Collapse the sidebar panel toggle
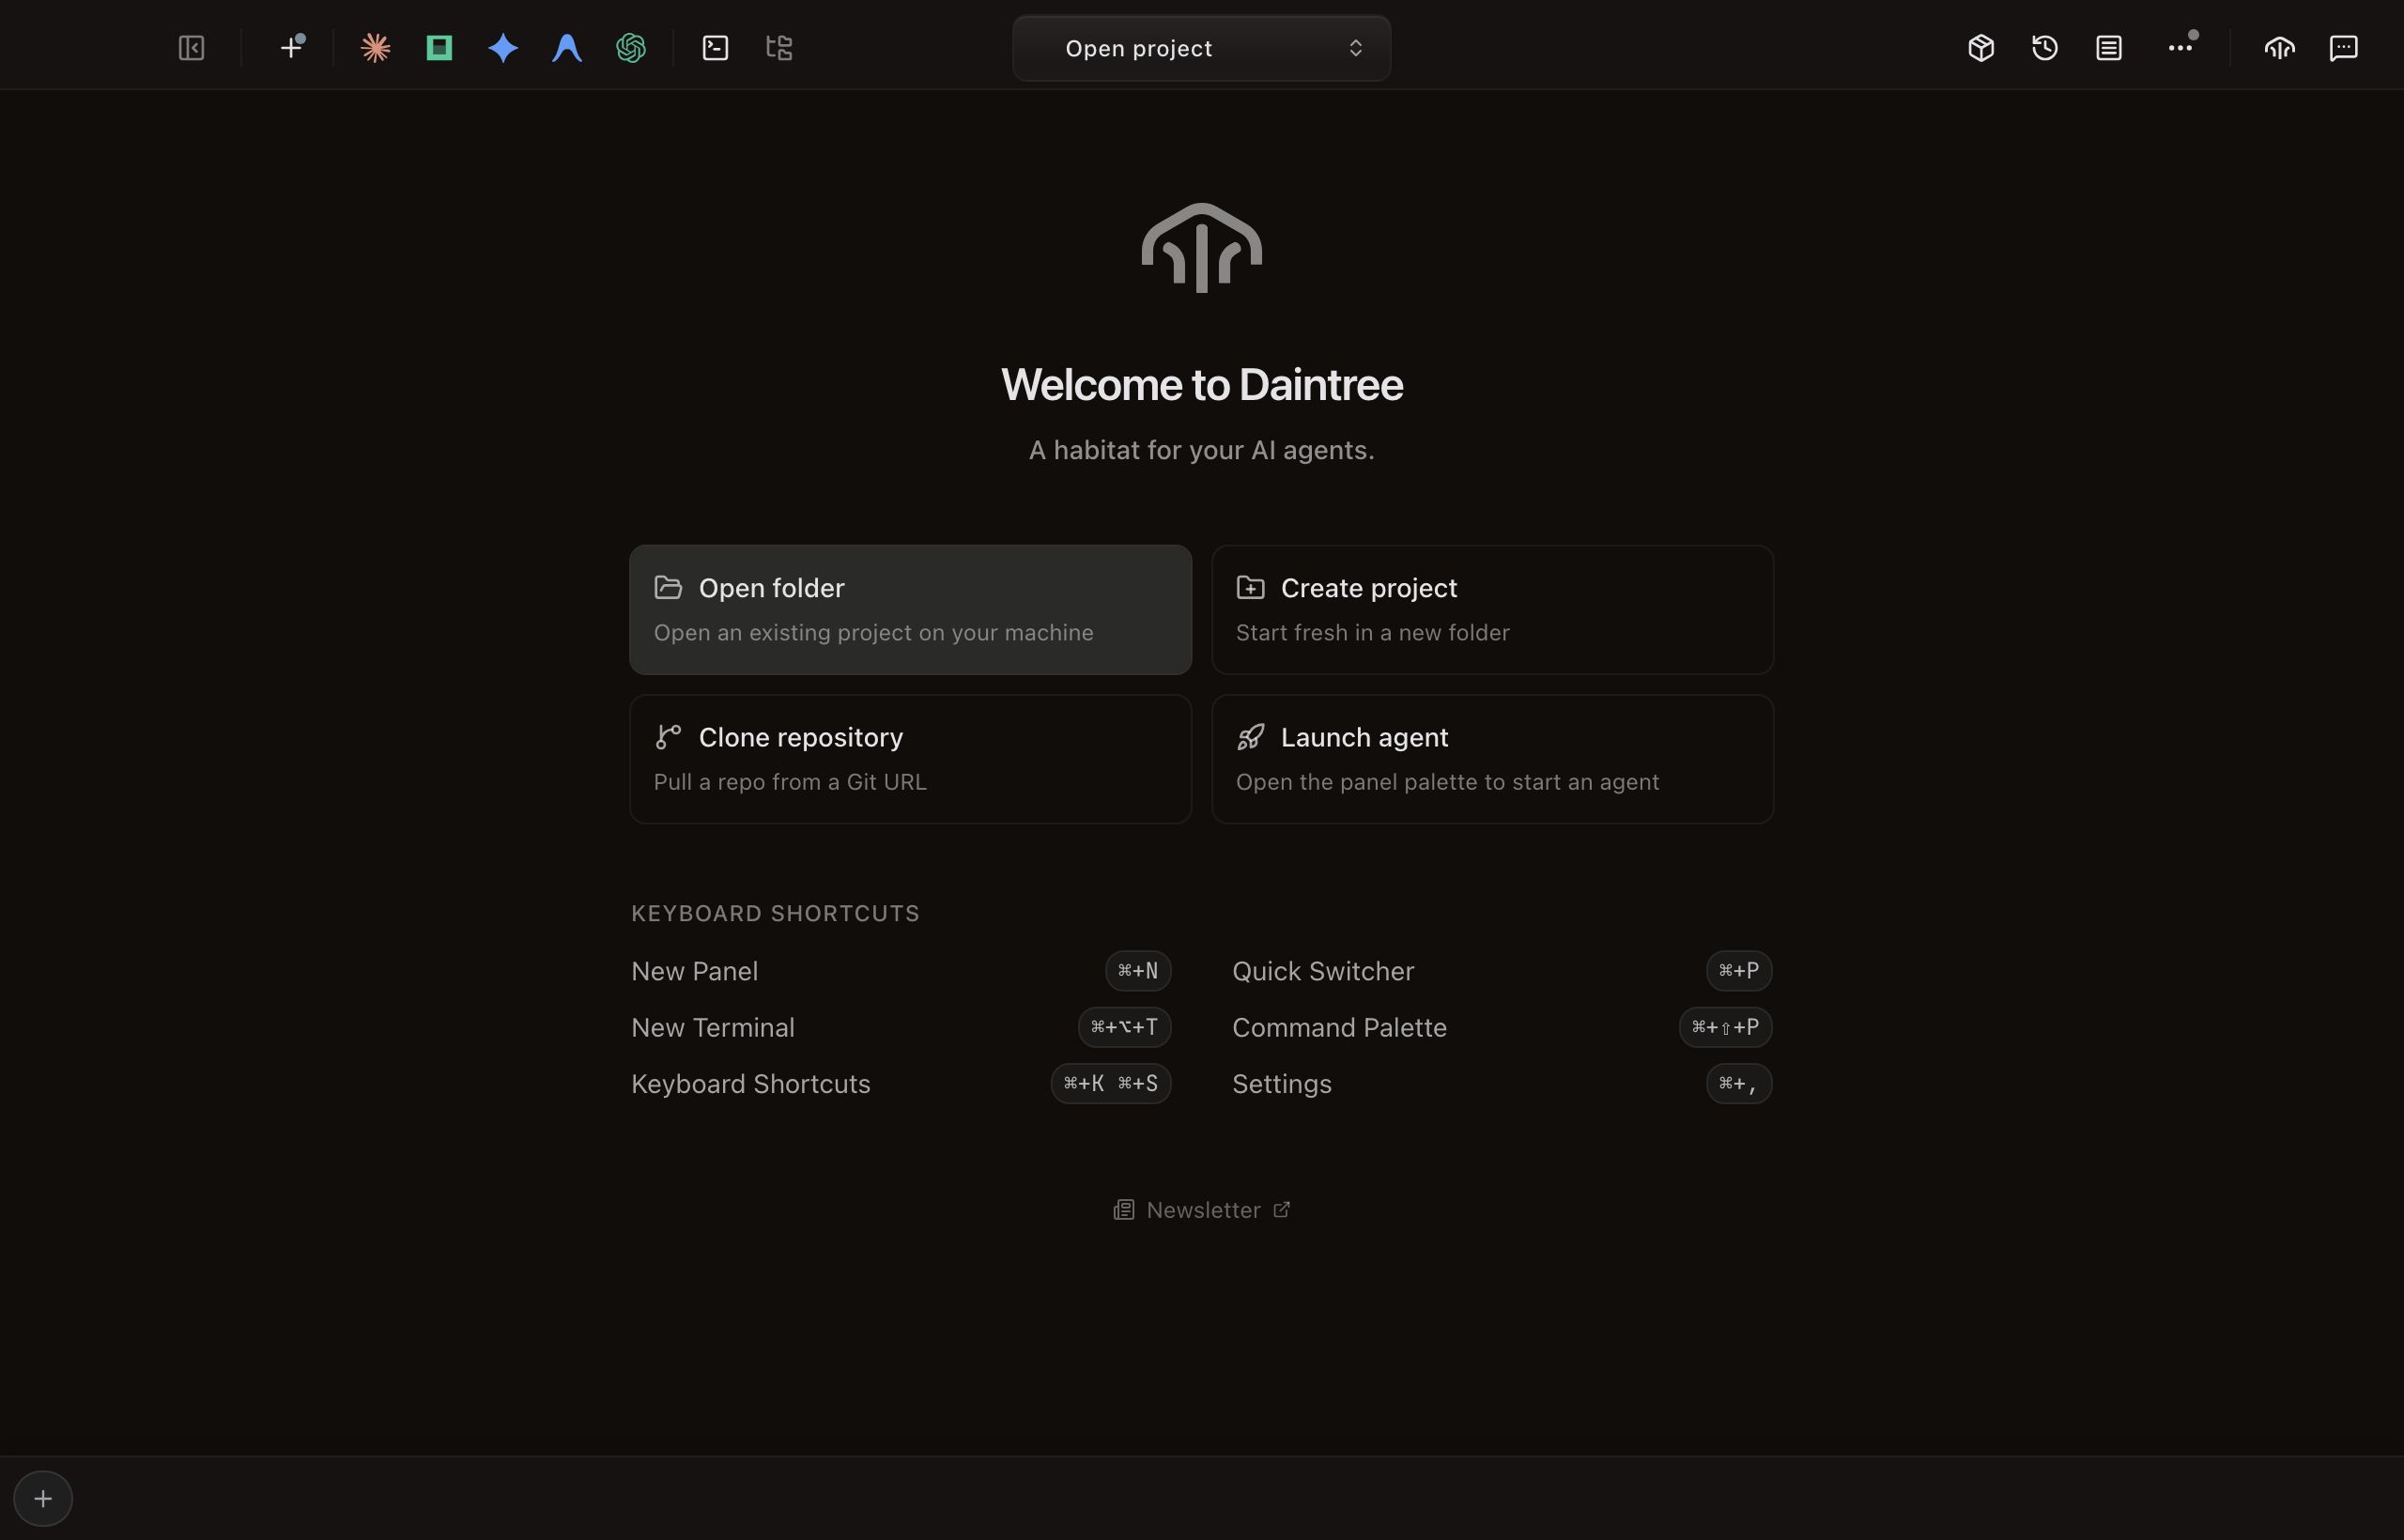Image resolution: width=2404 pixels, height=1540 pixels. point(191,48)
